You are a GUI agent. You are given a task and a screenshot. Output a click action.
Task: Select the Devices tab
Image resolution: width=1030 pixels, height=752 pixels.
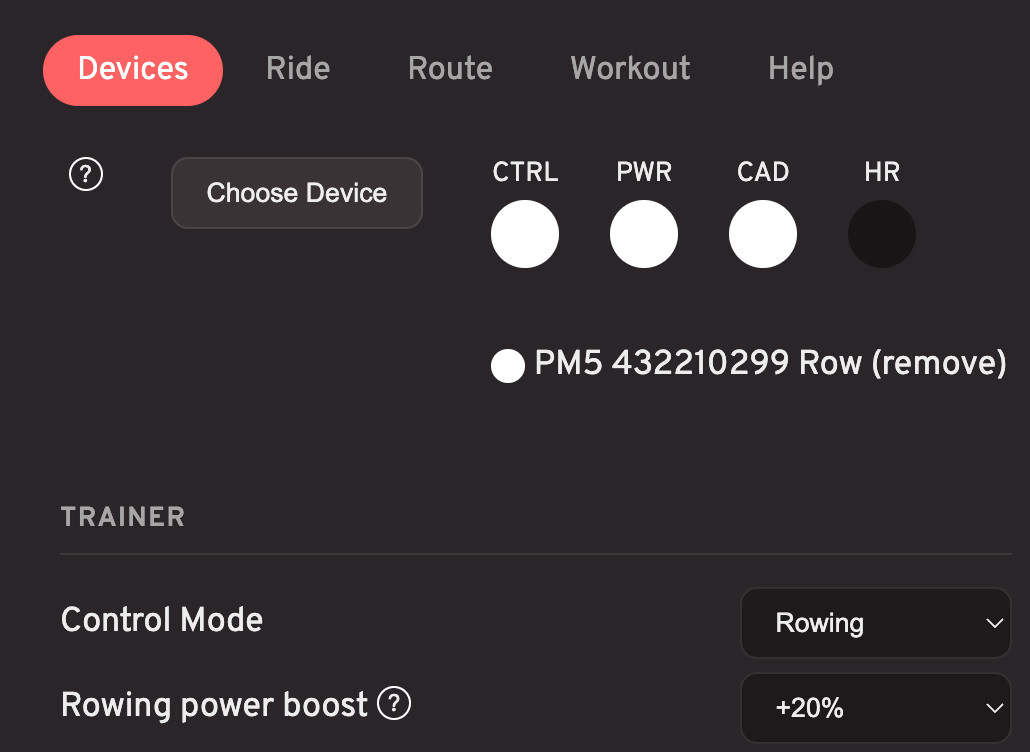tap(133, 70)
